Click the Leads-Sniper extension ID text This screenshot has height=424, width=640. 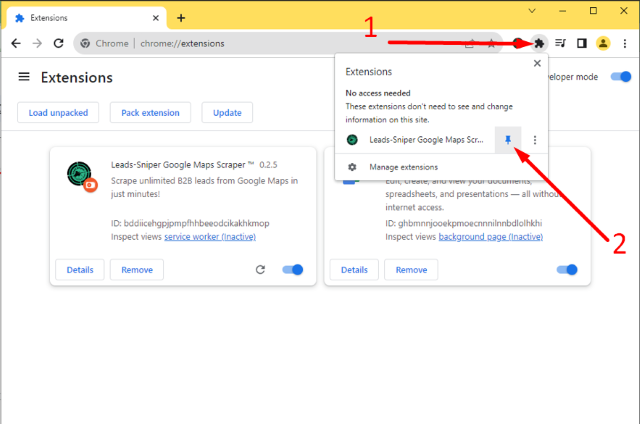pos(190,223)
